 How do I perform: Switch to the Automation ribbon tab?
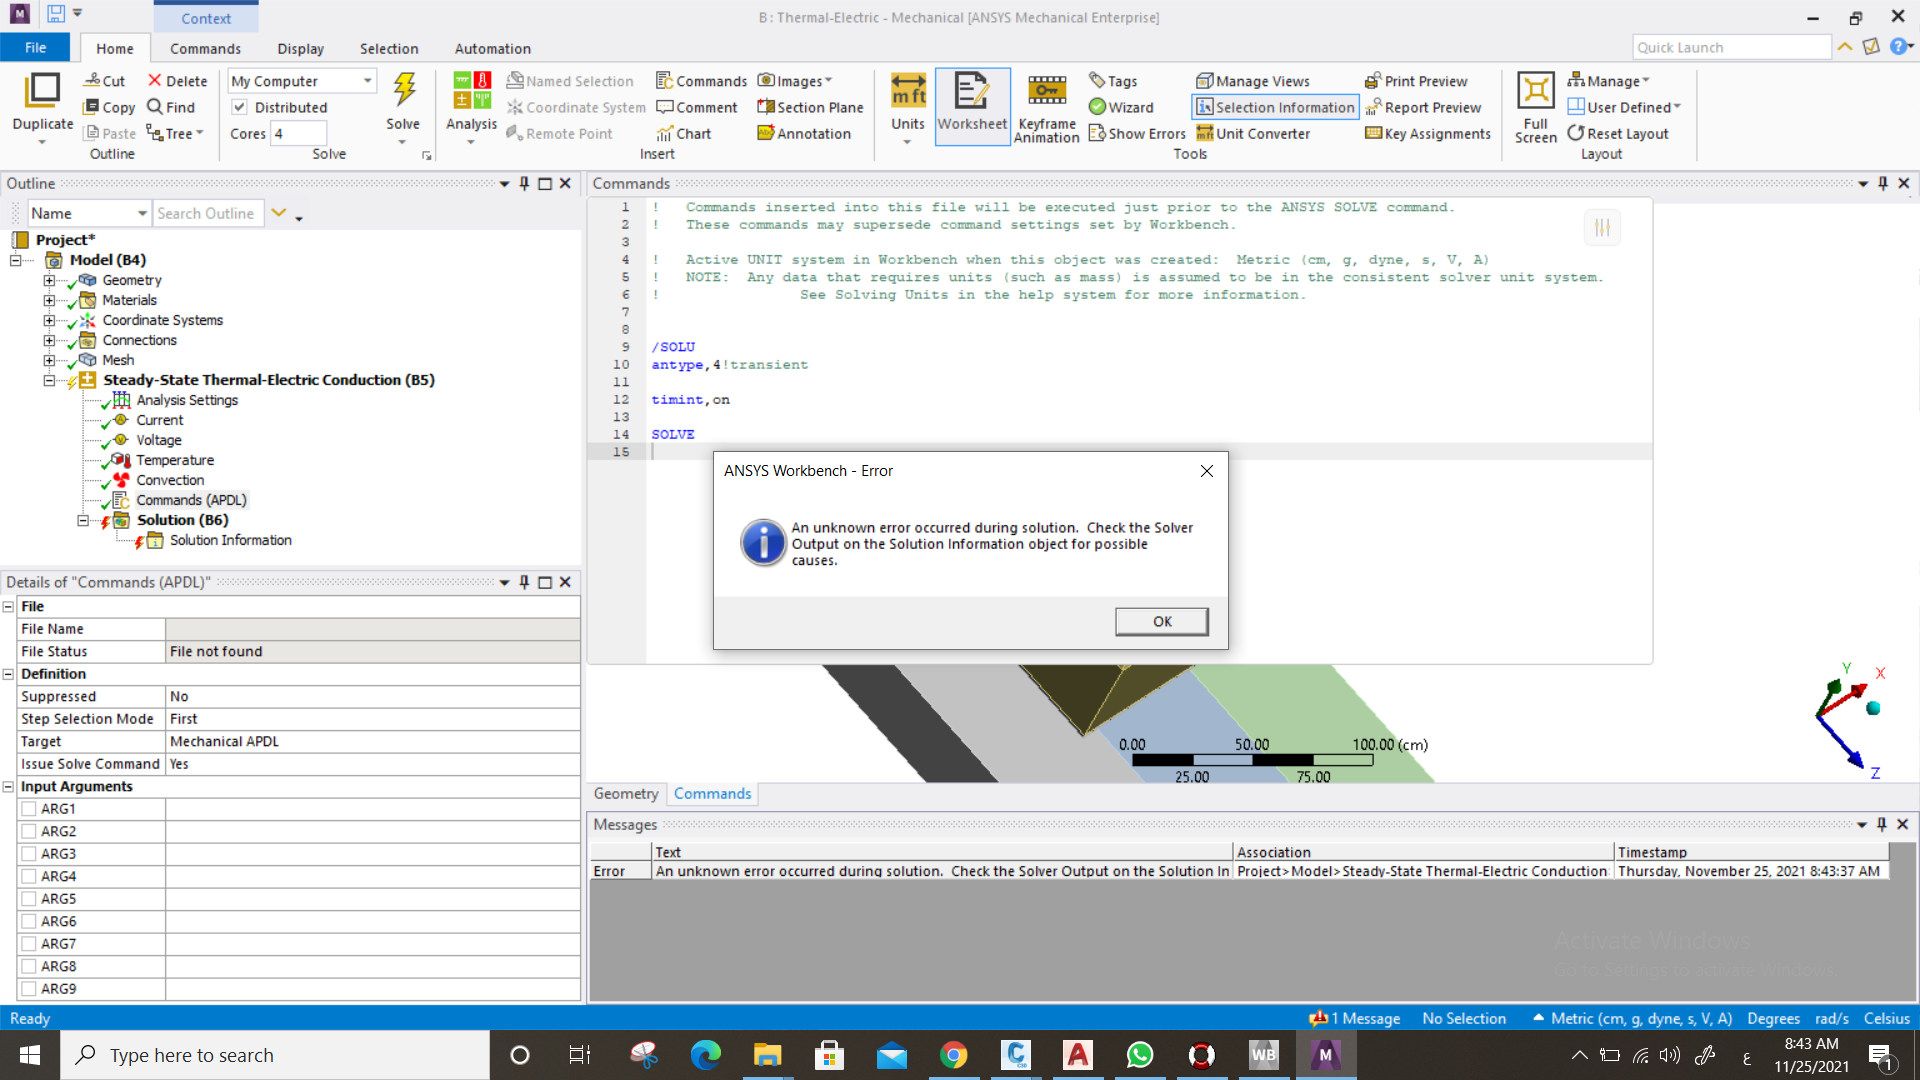[x=492, y=48]
